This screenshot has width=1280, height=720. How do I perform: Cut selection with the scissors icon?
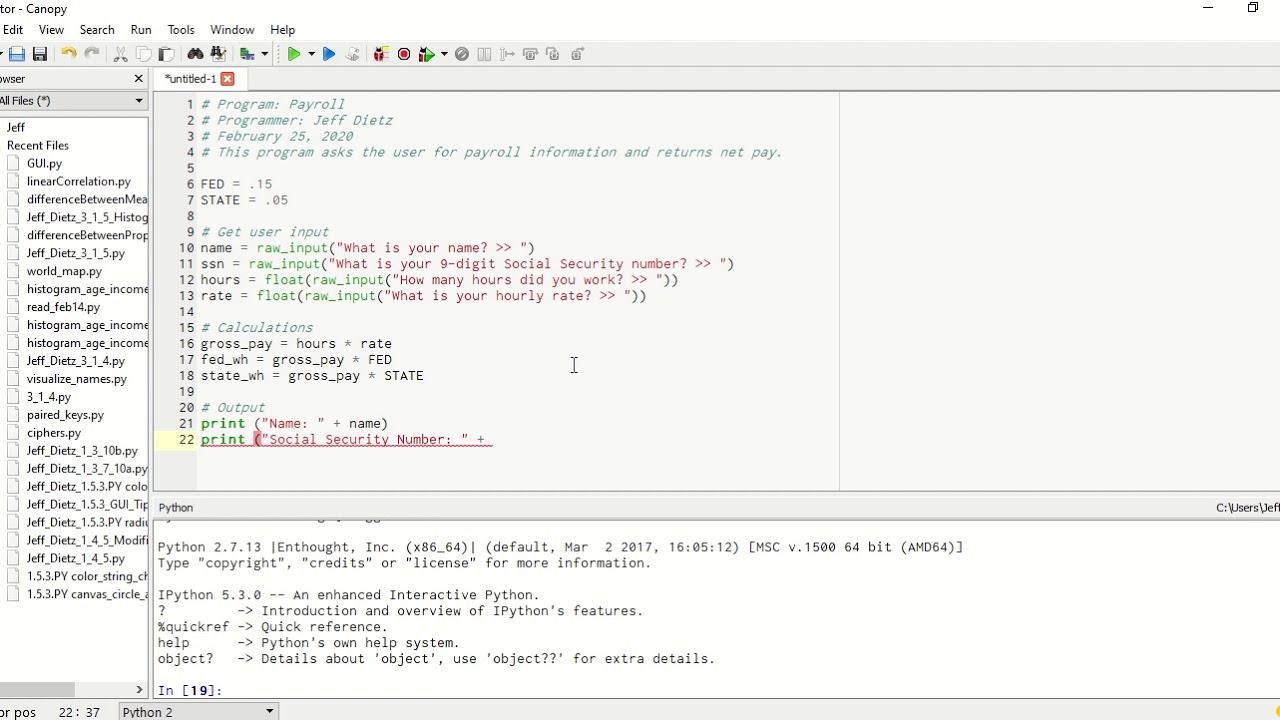coord(120,54)
